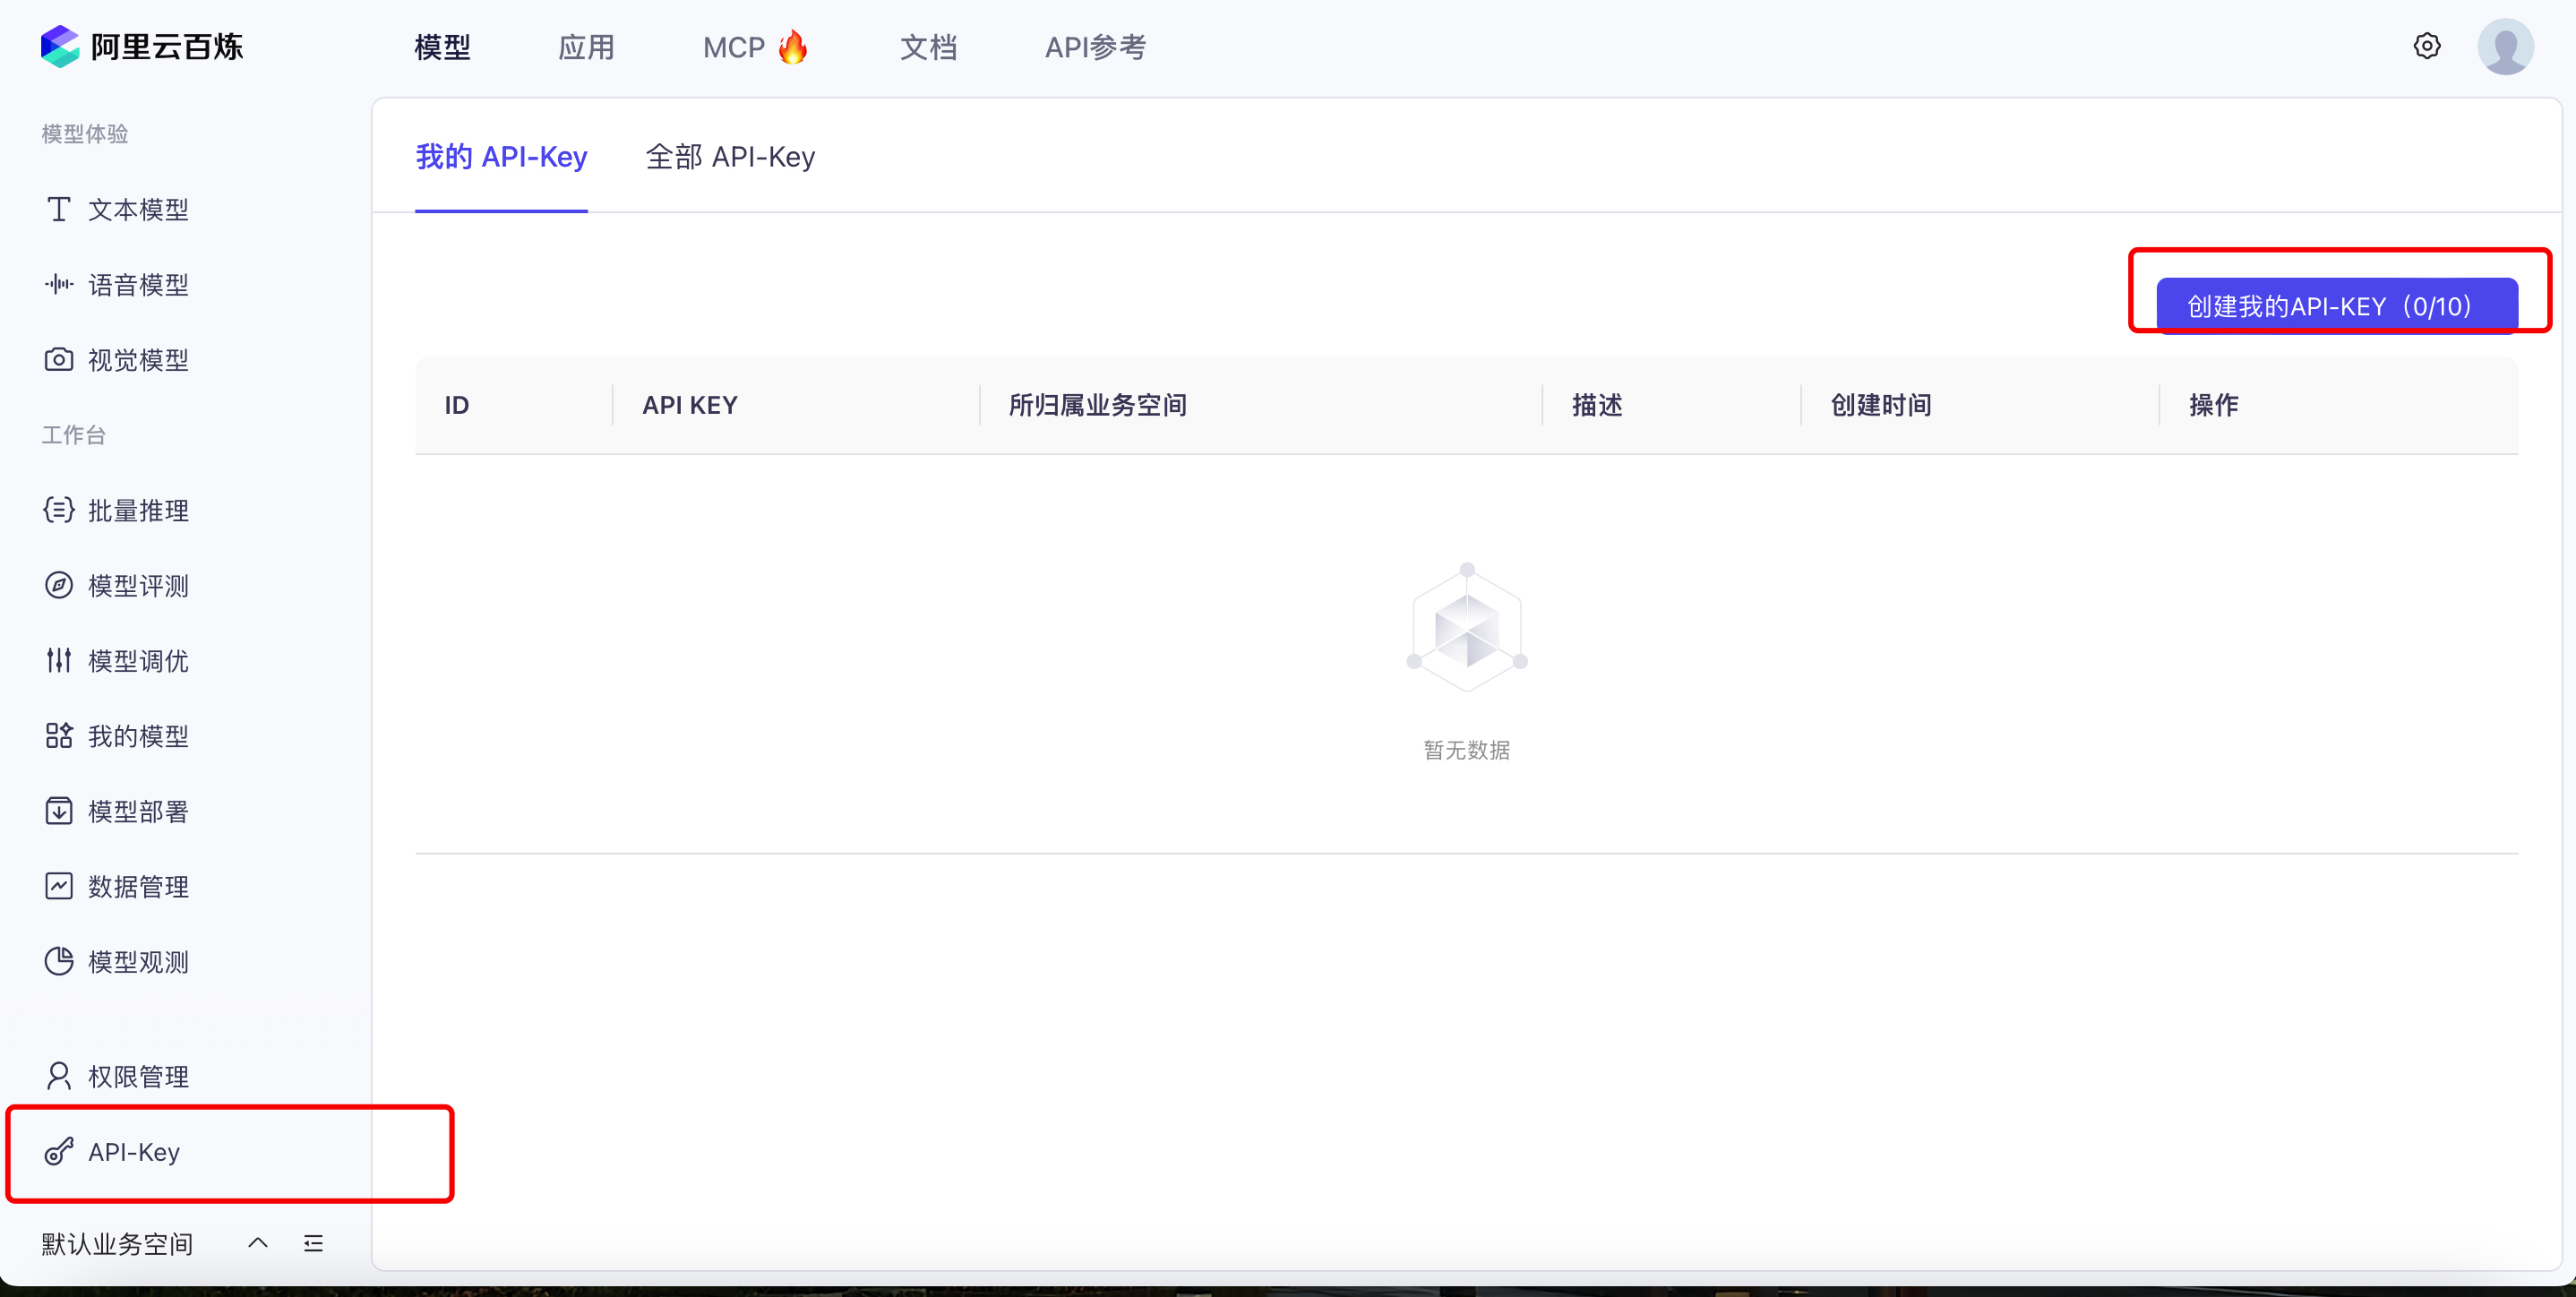
Task: Open model deployment download icon
Action: pos(58,810)
